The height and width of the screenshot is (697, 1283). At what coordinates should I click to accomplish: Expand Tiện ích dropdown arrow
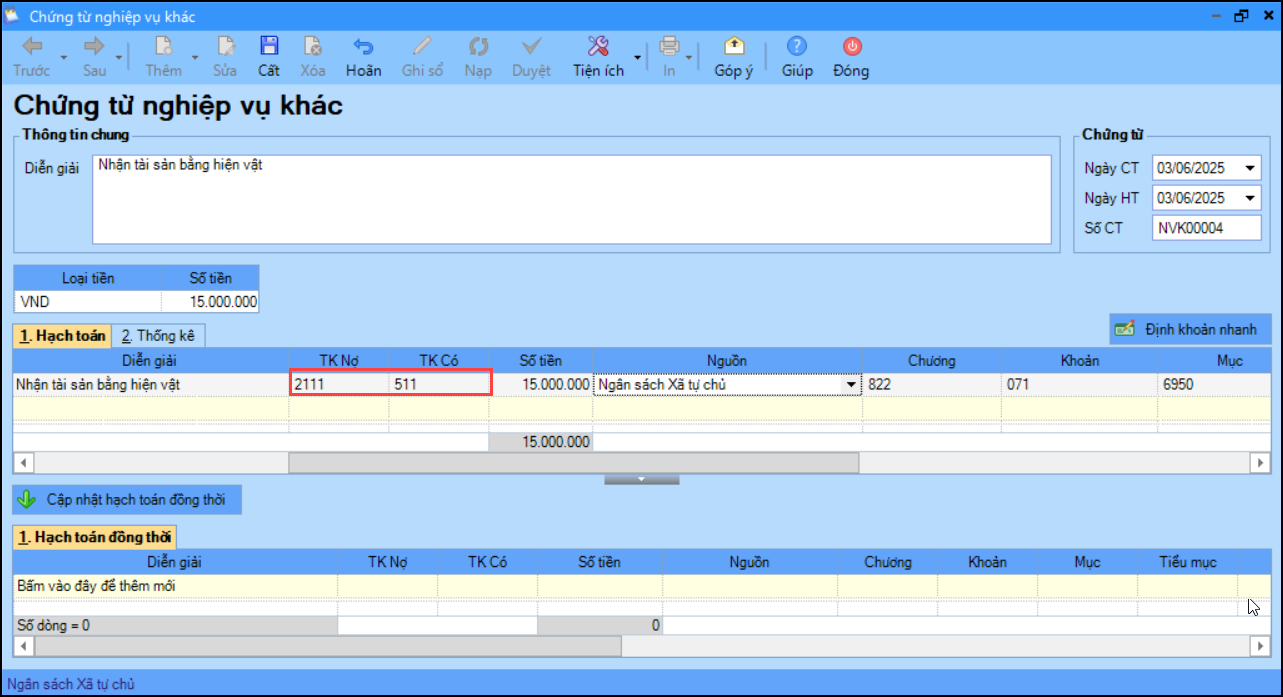pos(637,58)
